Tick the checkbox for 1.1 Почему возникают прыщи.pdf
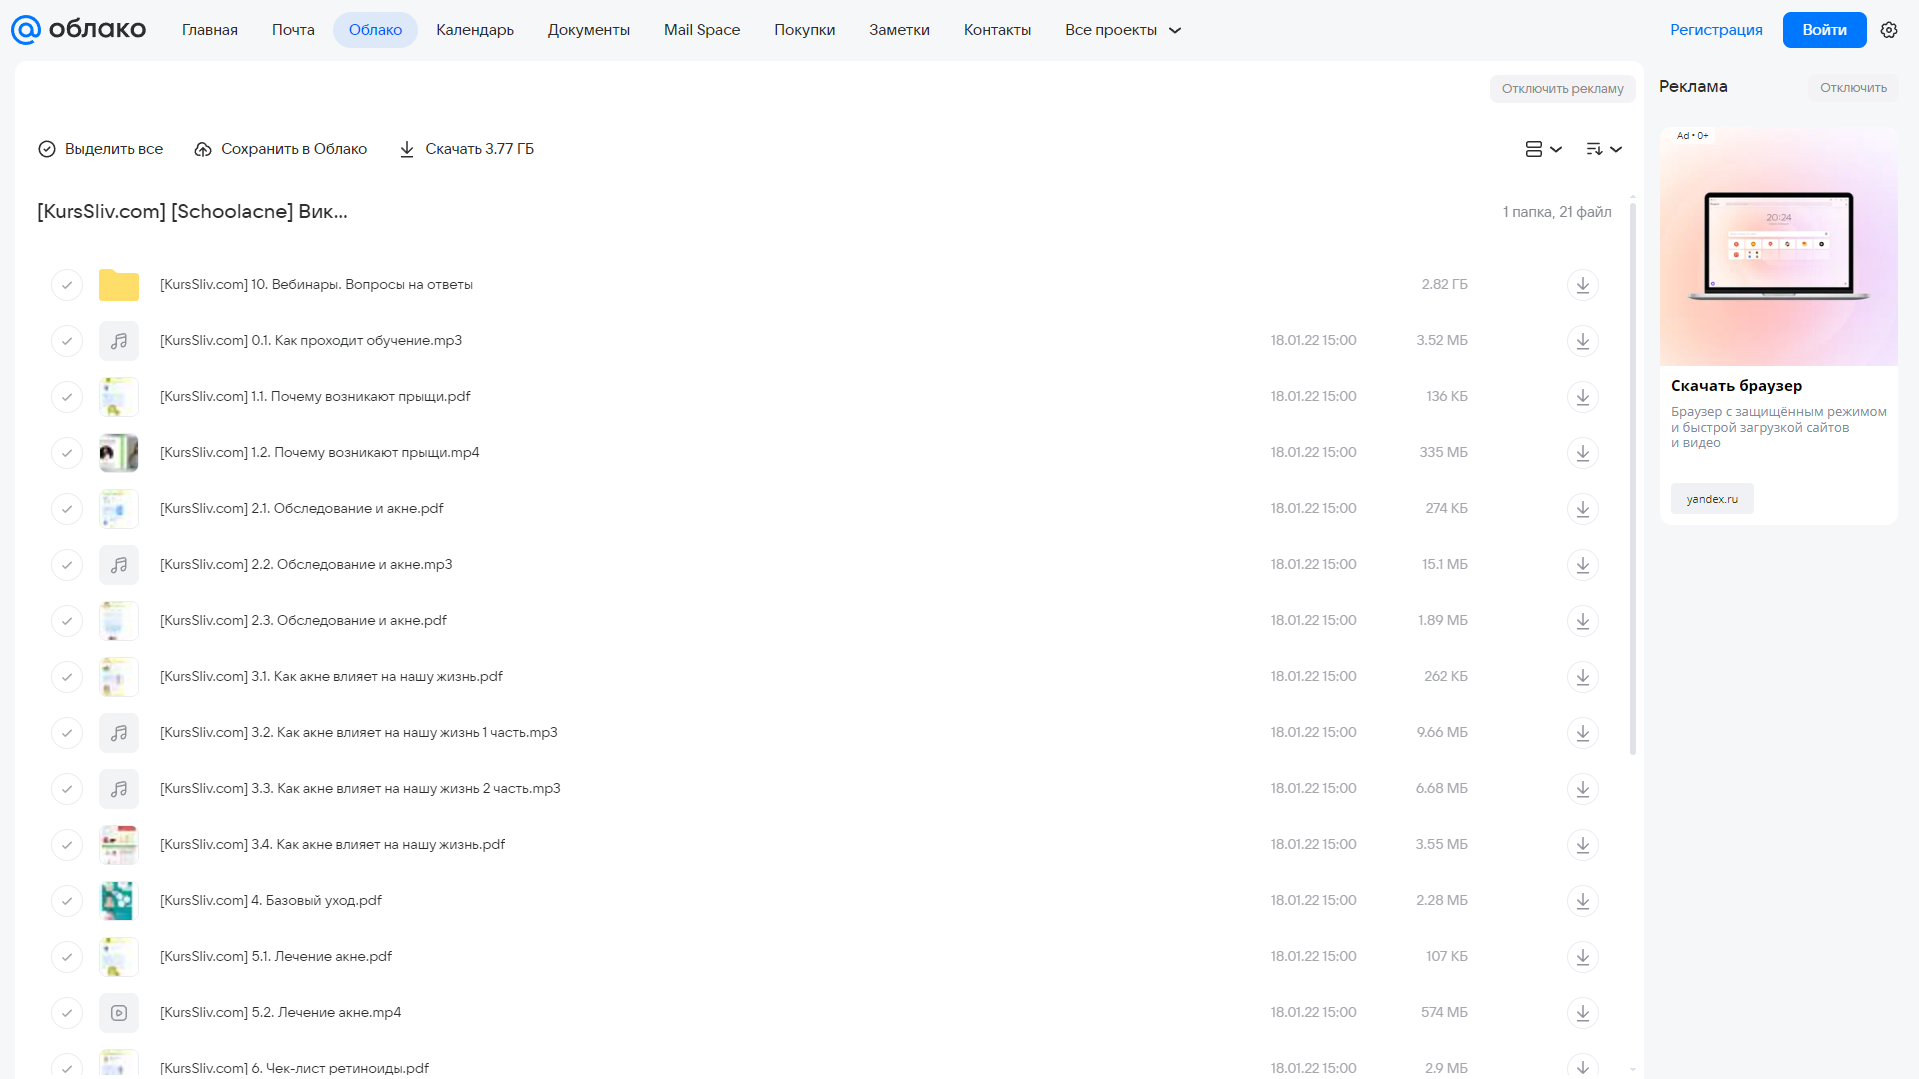Image resolution: width=1919 pixels, height=1079 pixels. tap(66, 397)
